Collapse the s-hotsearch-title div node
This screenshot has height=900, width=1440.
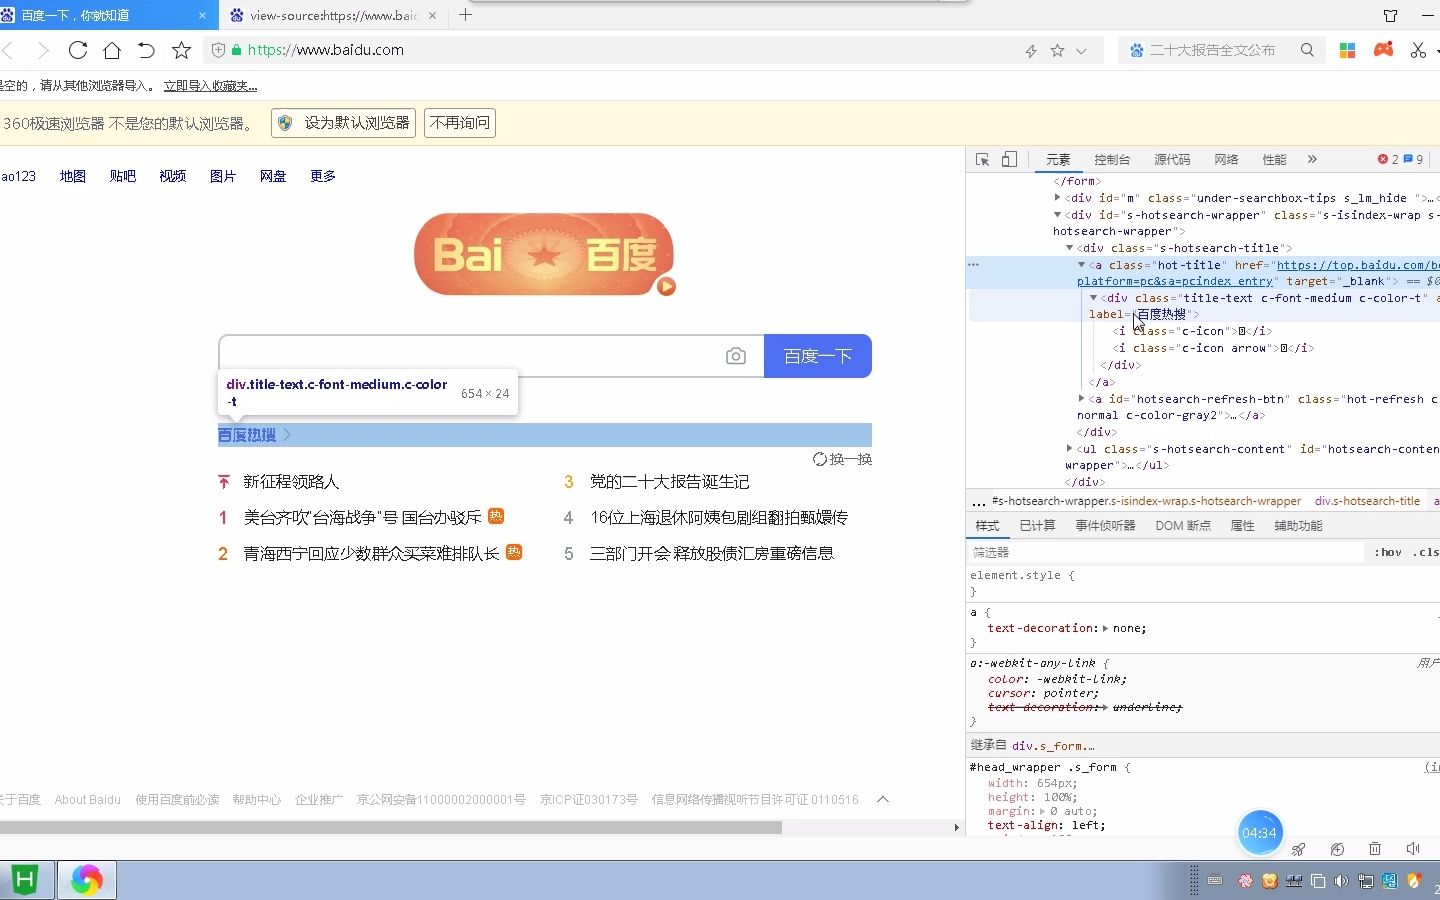1069,248
